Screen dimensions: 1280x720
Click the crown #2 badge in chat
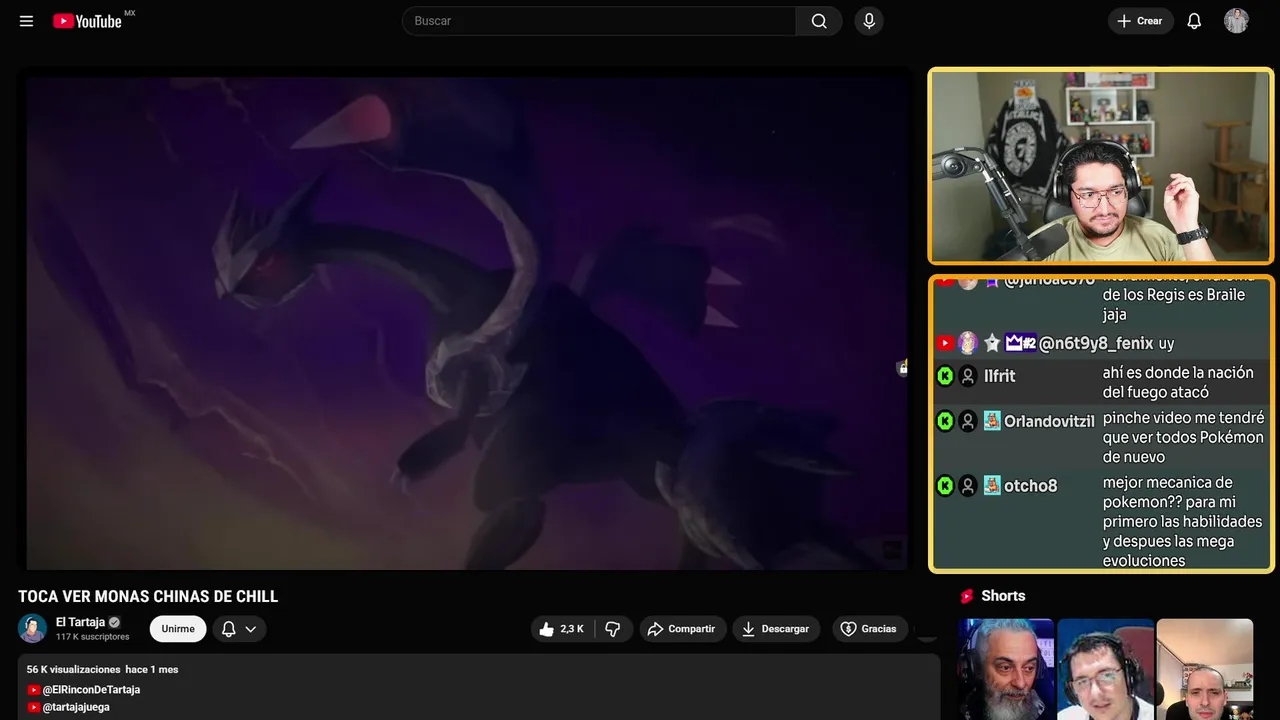click(x=1020, y=344)
